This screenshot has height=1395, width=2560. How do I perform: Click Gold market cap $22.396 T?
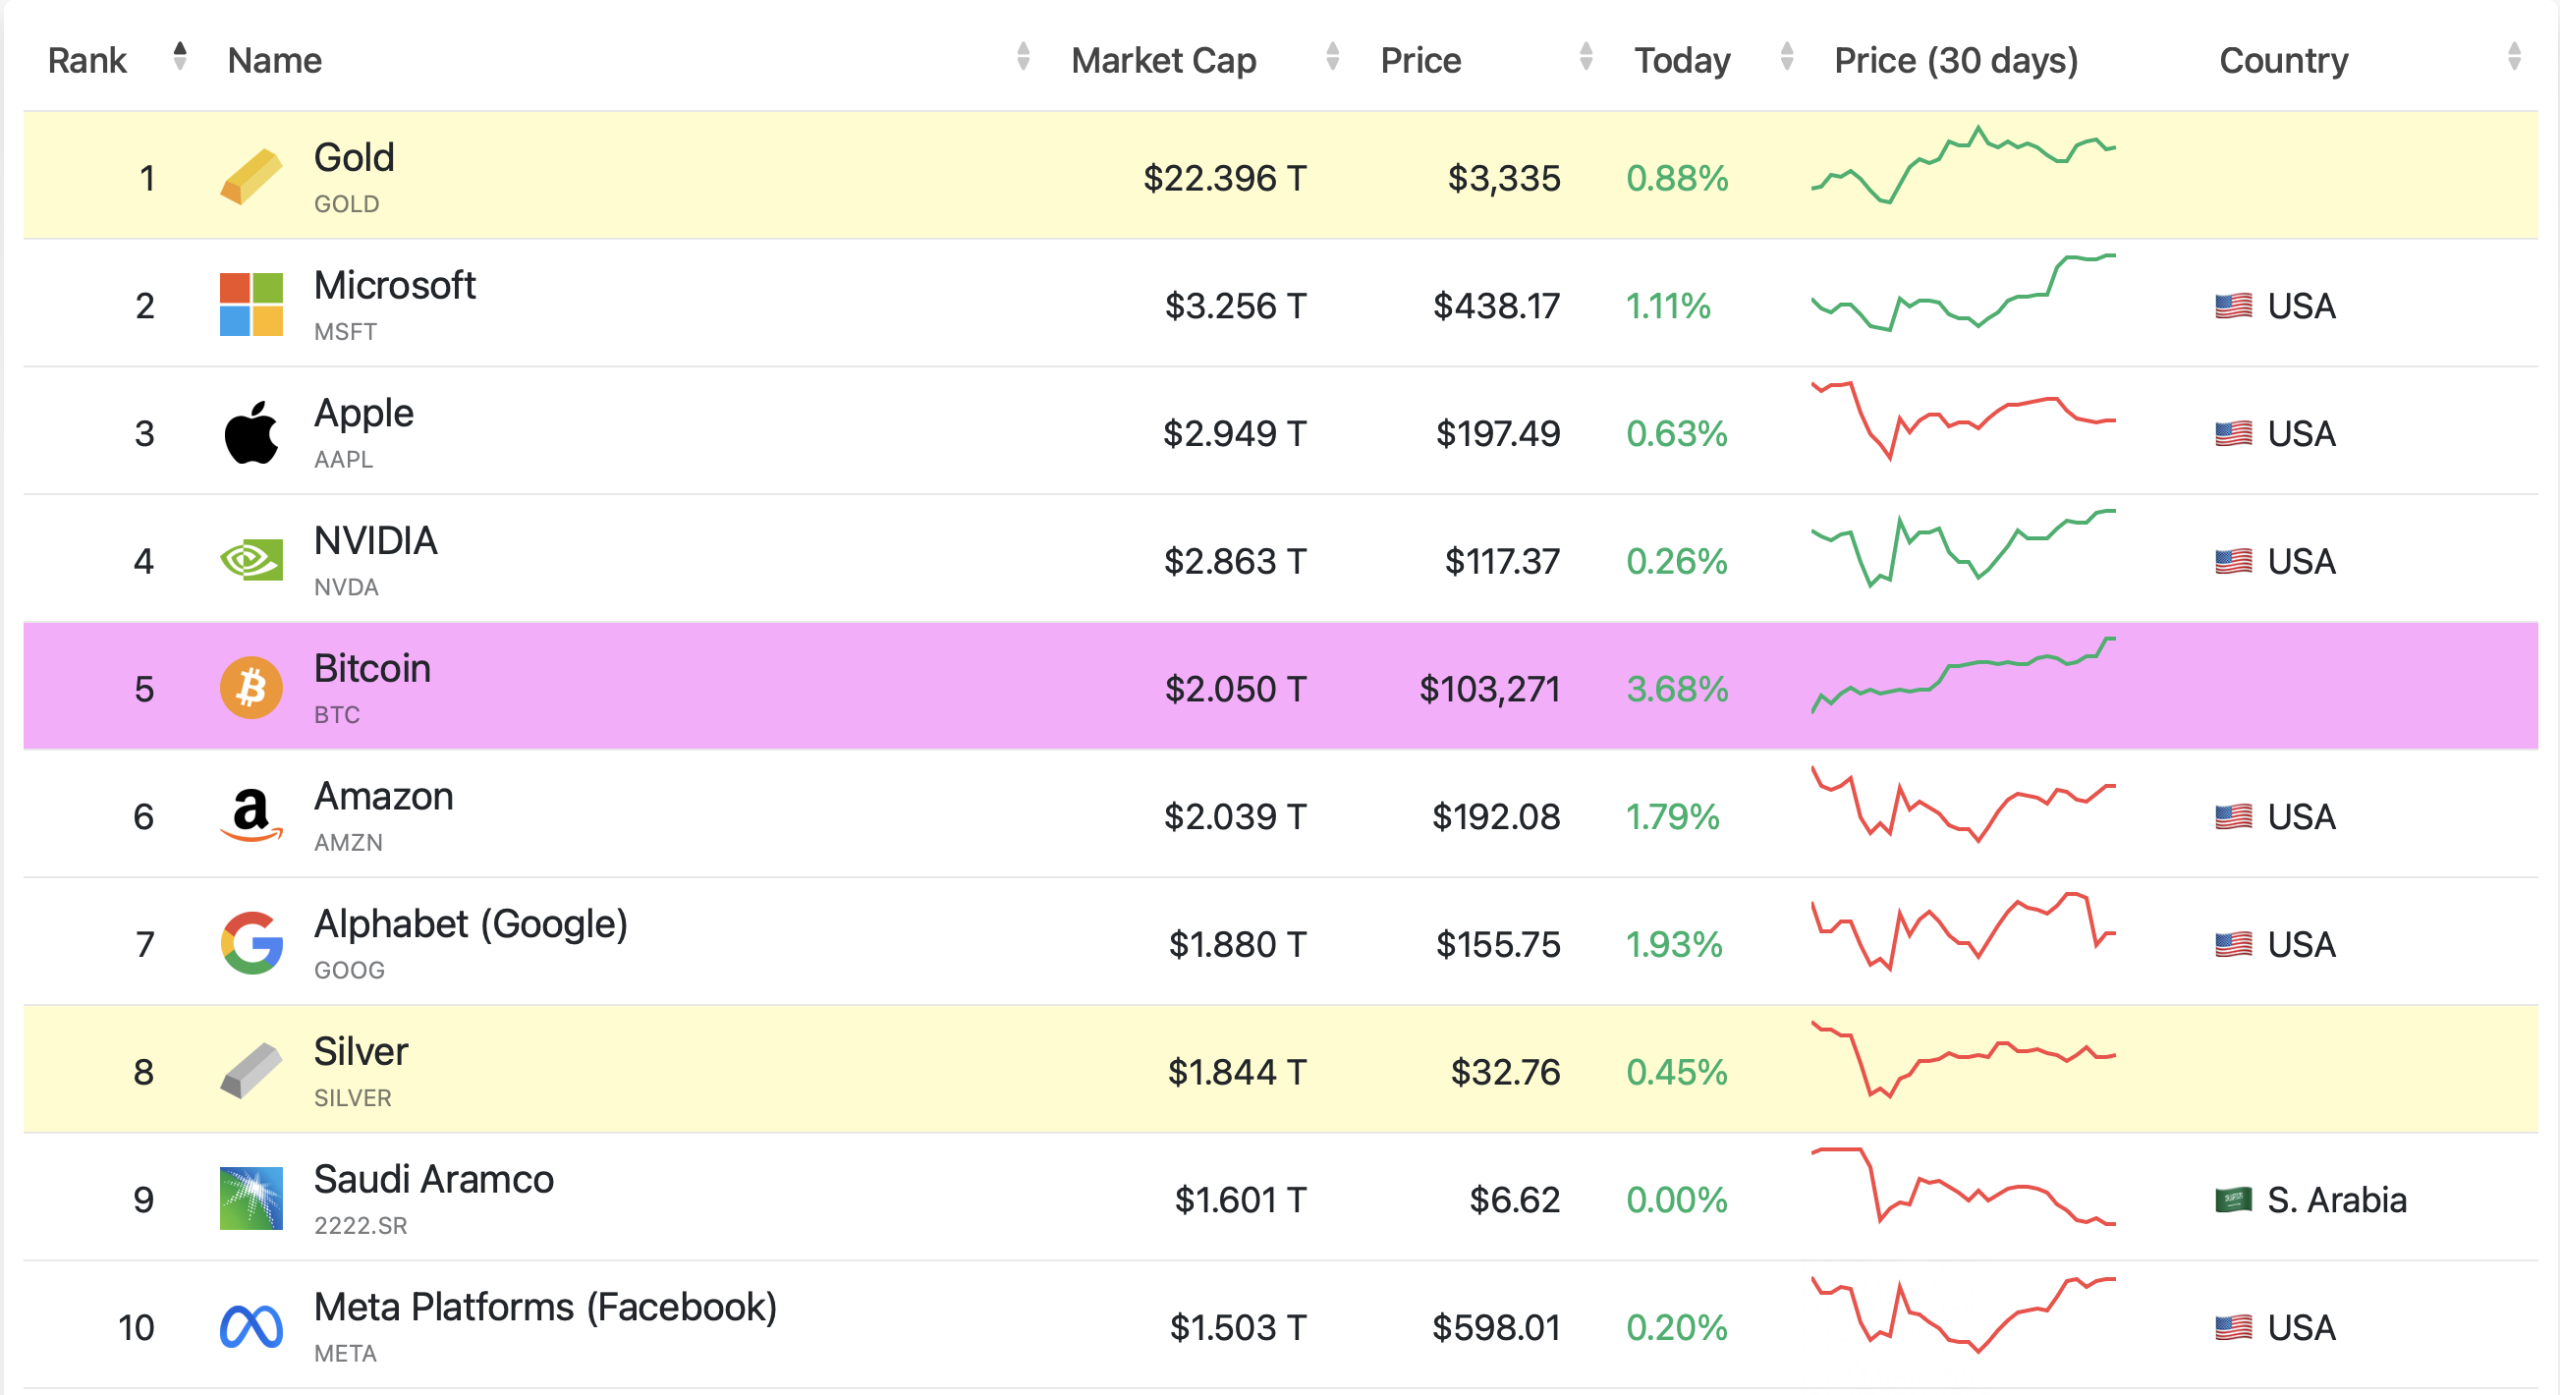[x=1225, y=178]
